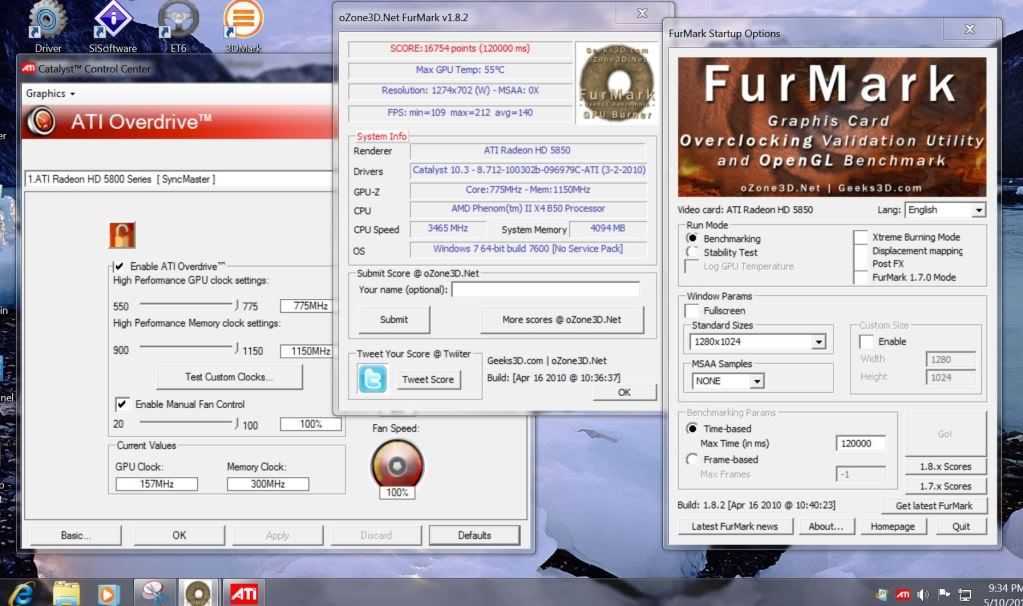Screen dimensions: 1023x606
Task: Click the Tweet Score button
Action: point(428,380)
